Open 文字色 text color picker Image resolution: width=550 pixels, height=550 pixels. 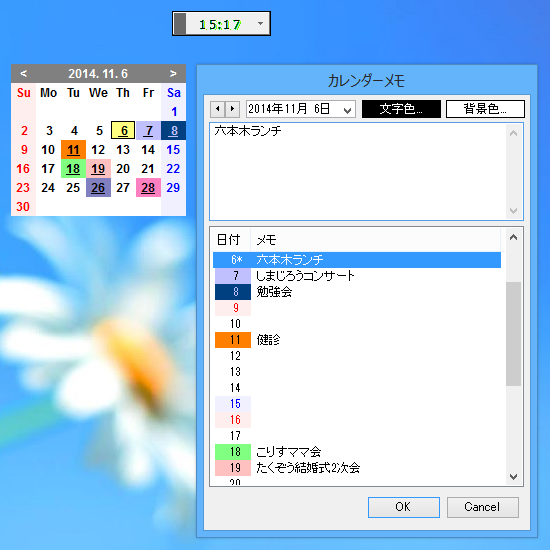click(401, 109)
